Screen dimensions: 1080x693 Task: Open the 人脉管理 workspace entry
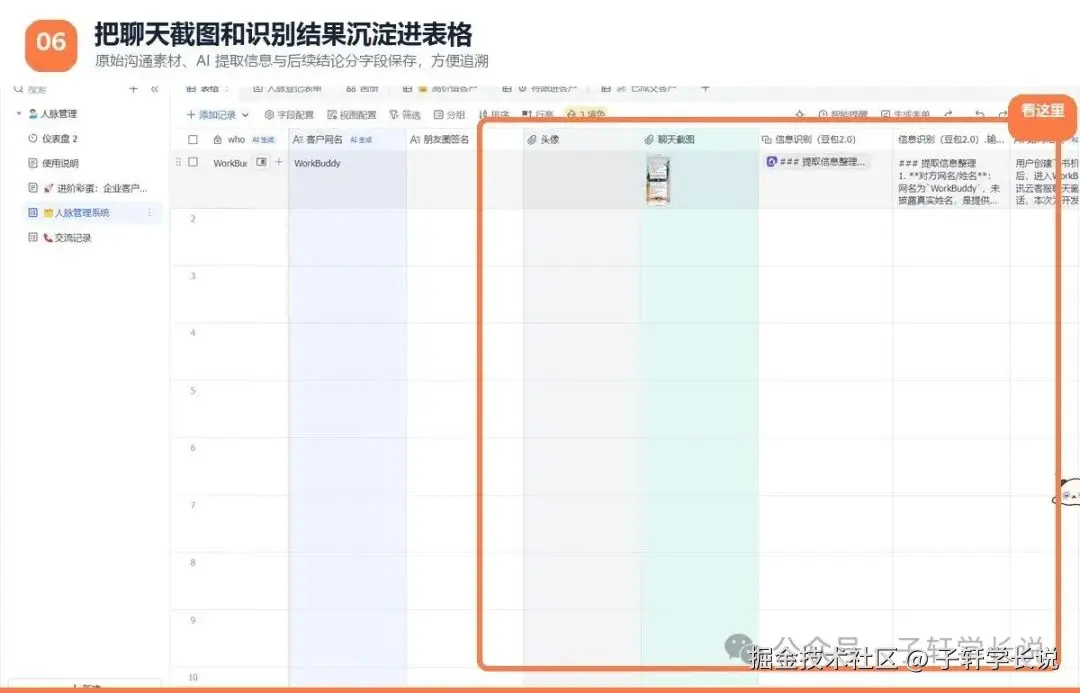pos(53,114)
